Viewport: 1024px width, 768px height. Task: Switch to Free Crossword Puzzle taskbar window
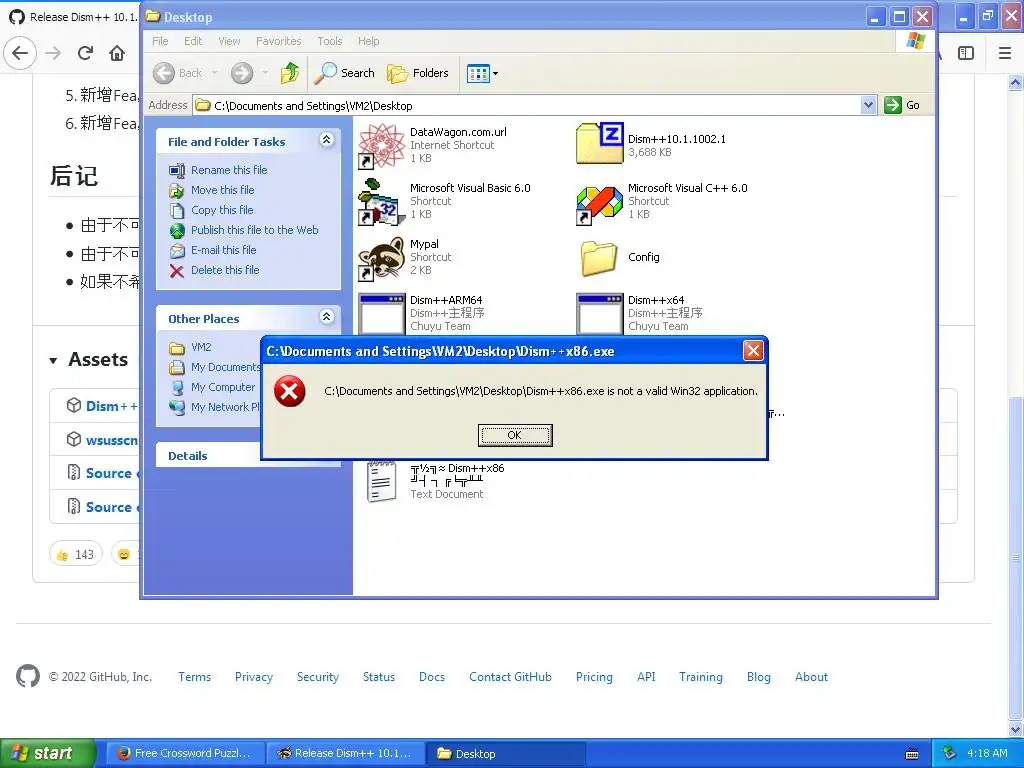pyautogui.click(x=185, y=754)
